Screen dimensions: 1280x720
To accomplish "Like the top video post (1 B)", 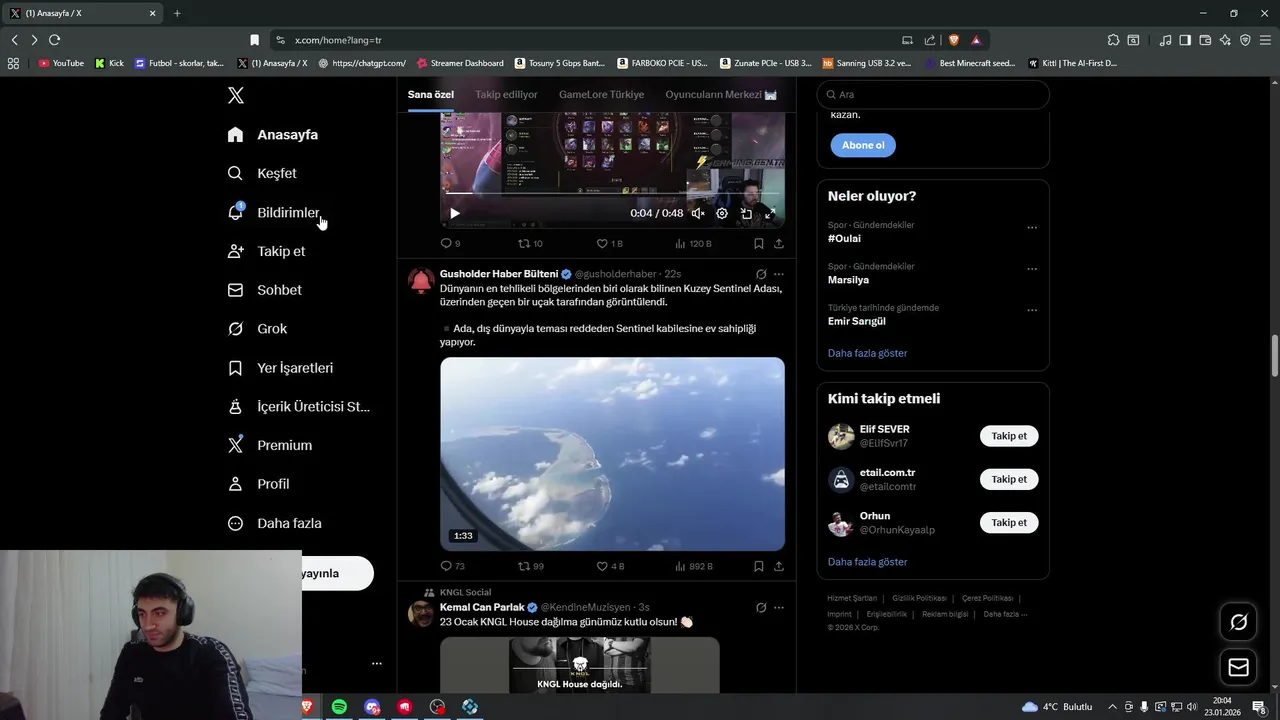I will [x=610, y=243].
